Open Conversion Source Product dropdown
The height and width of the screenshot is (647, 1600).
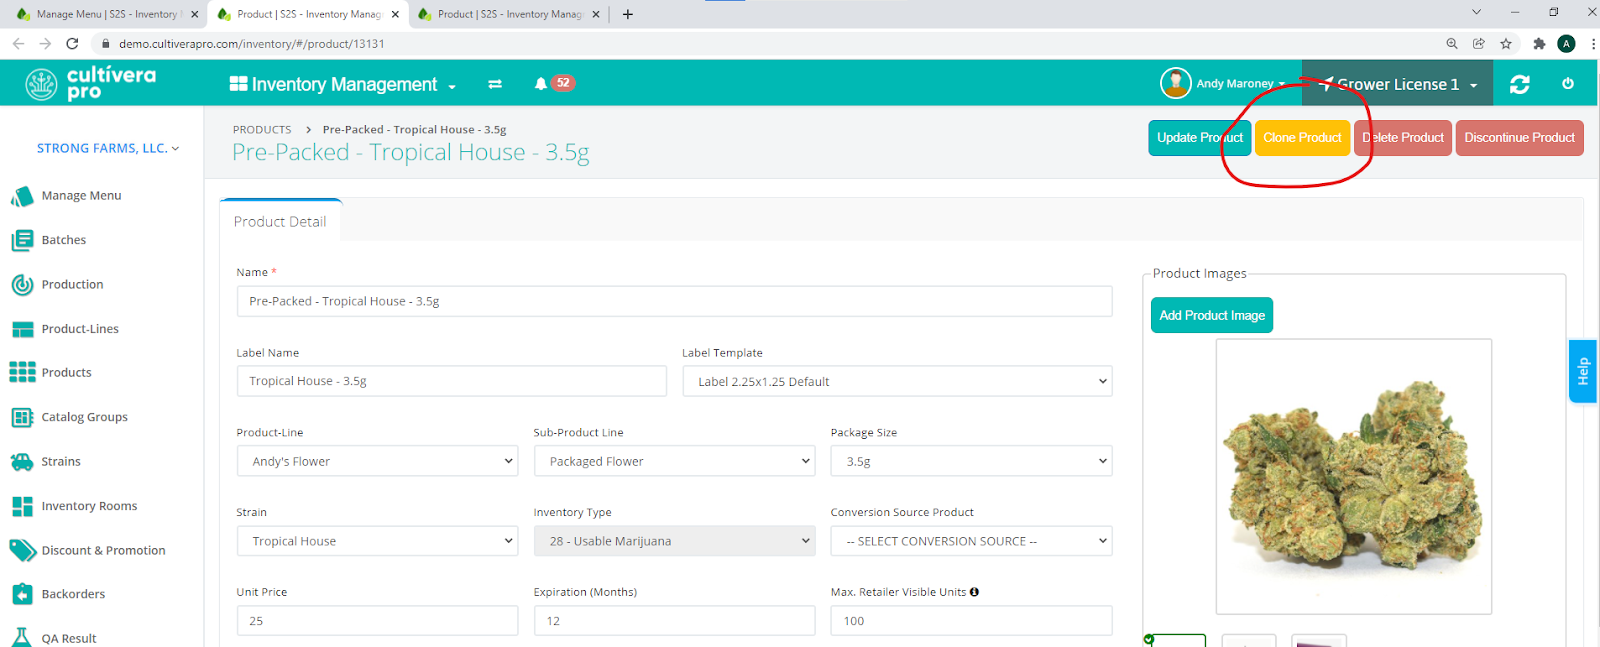tap(971, 541)
